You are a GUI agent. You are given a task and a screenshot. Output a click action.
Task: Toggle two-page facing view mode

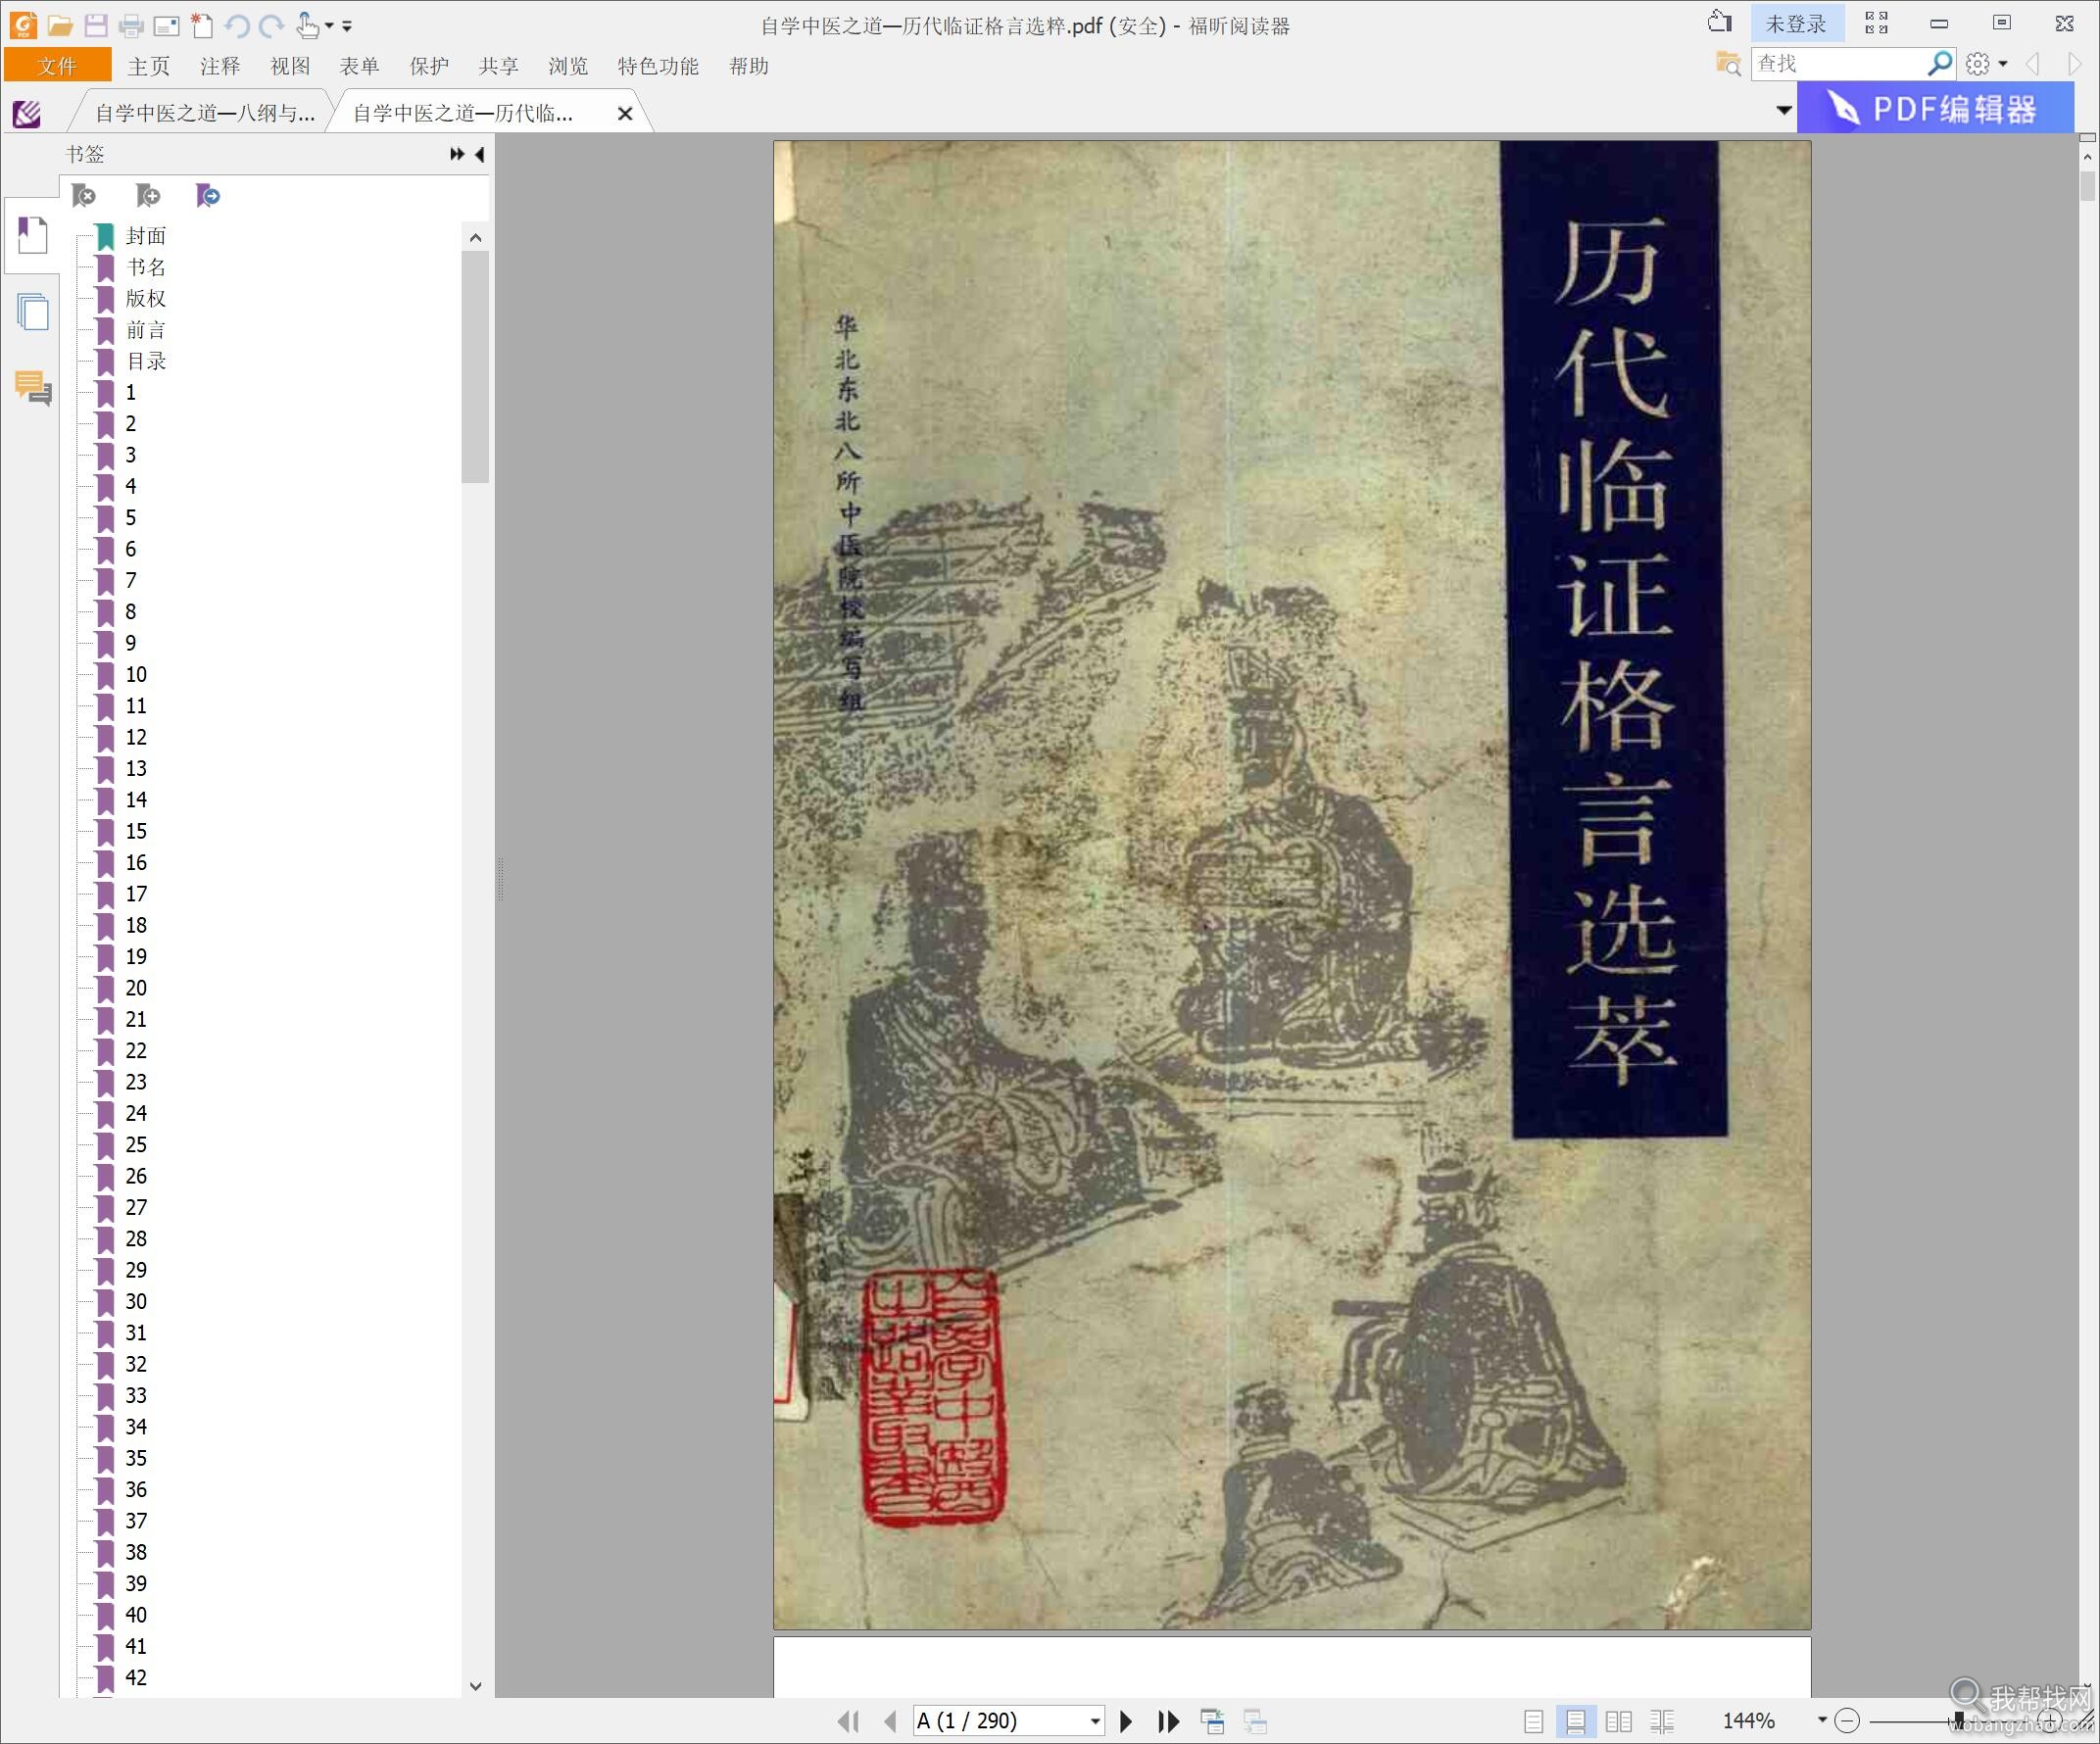[x=1618, y=1721]
